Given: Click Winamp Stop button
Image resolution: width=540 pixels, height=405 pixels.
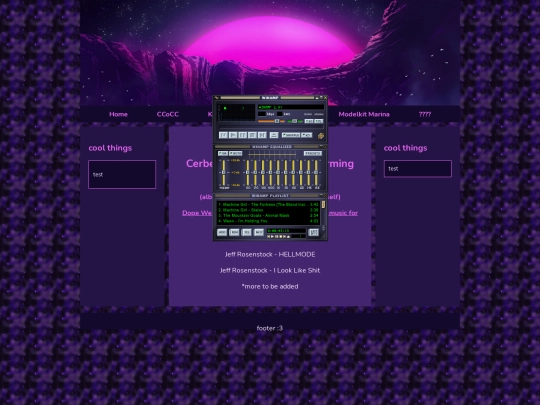Looking at the screenshot, I should coord(252,135).
